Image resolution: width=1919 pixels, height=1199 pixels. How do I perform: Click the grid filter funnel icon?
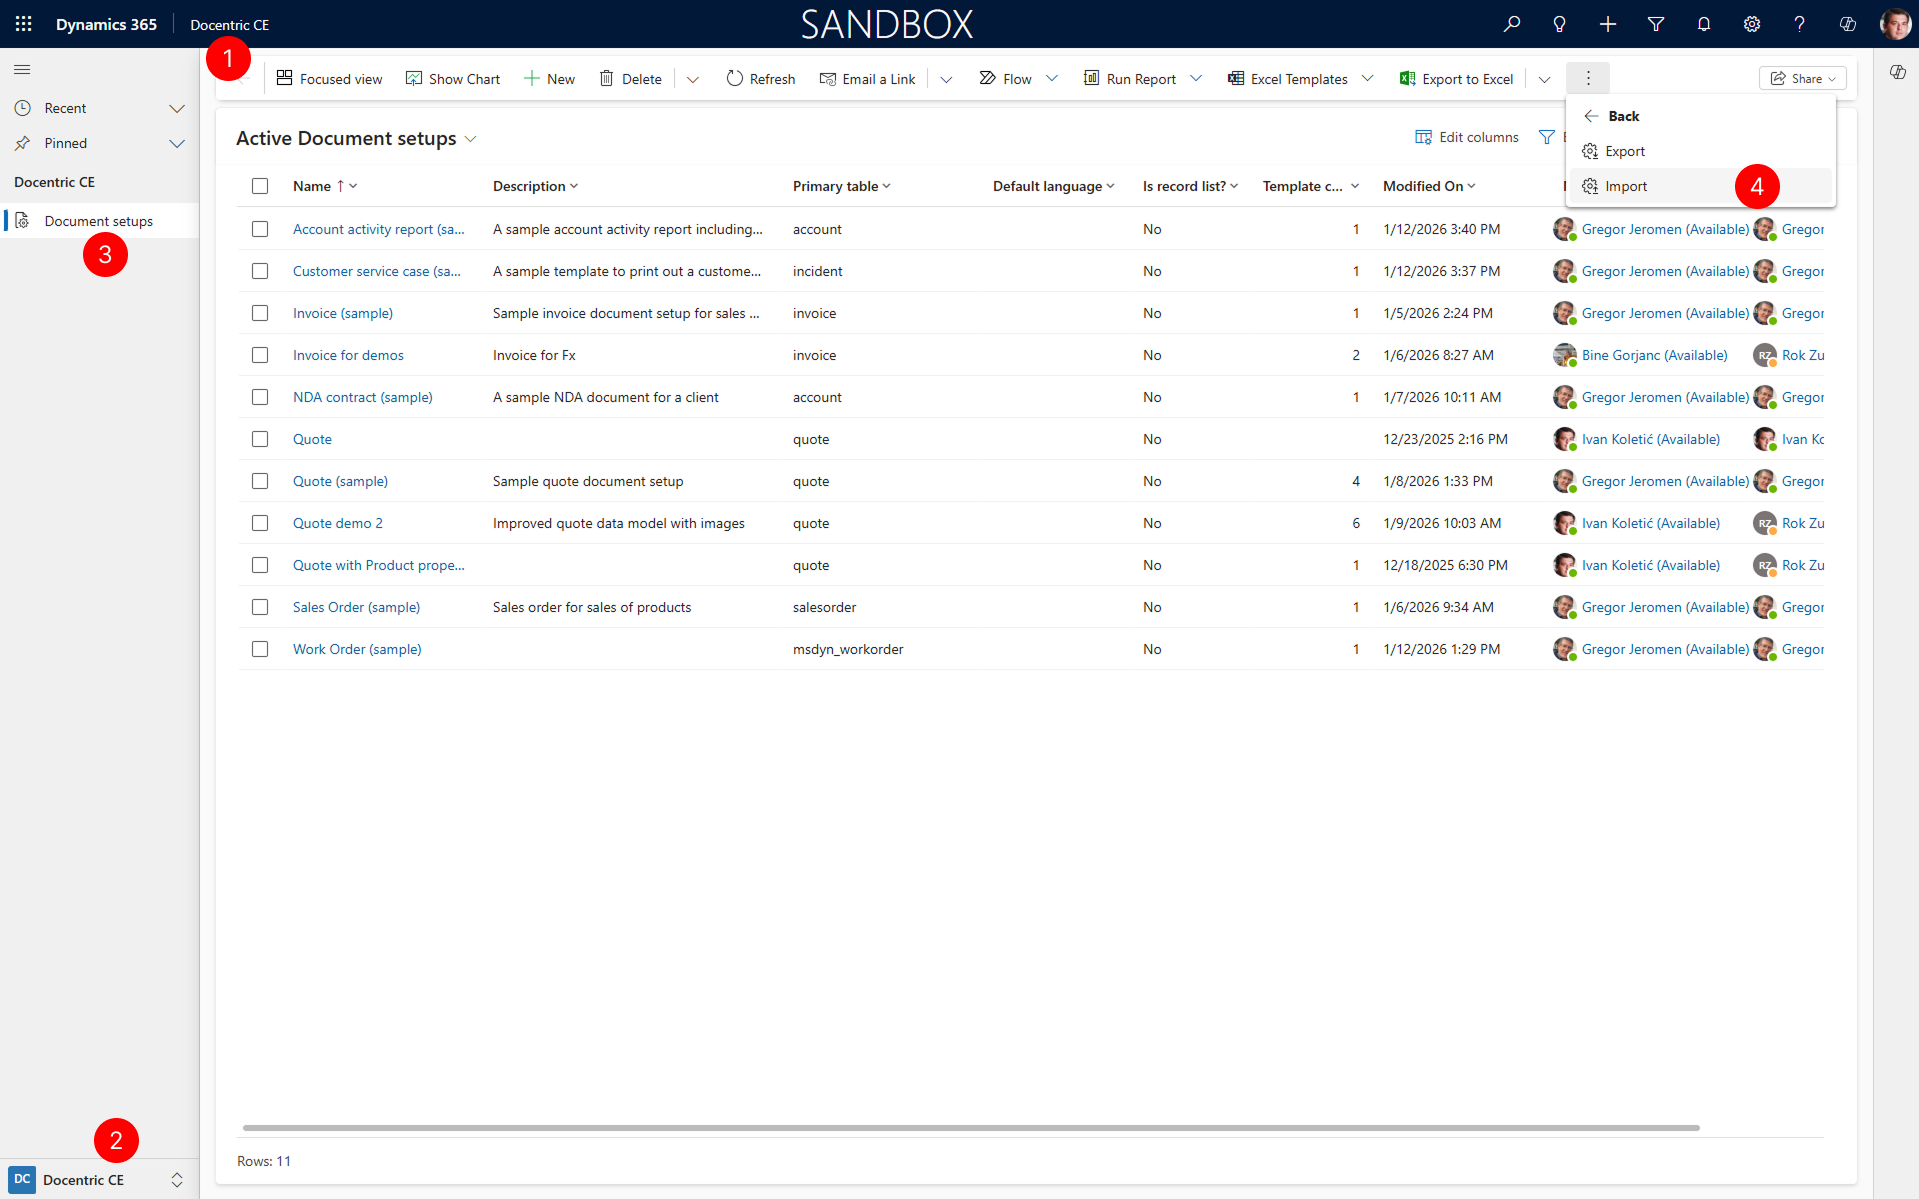point(1547,137)
